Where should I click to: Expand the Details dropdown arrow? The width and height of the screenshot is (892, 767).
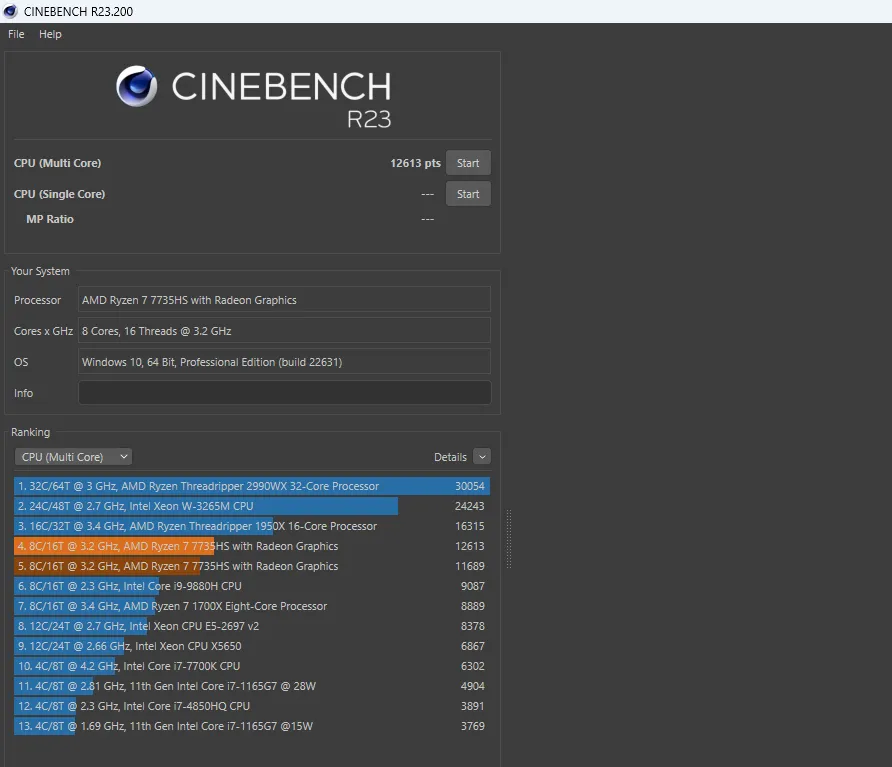coord(482,457)
